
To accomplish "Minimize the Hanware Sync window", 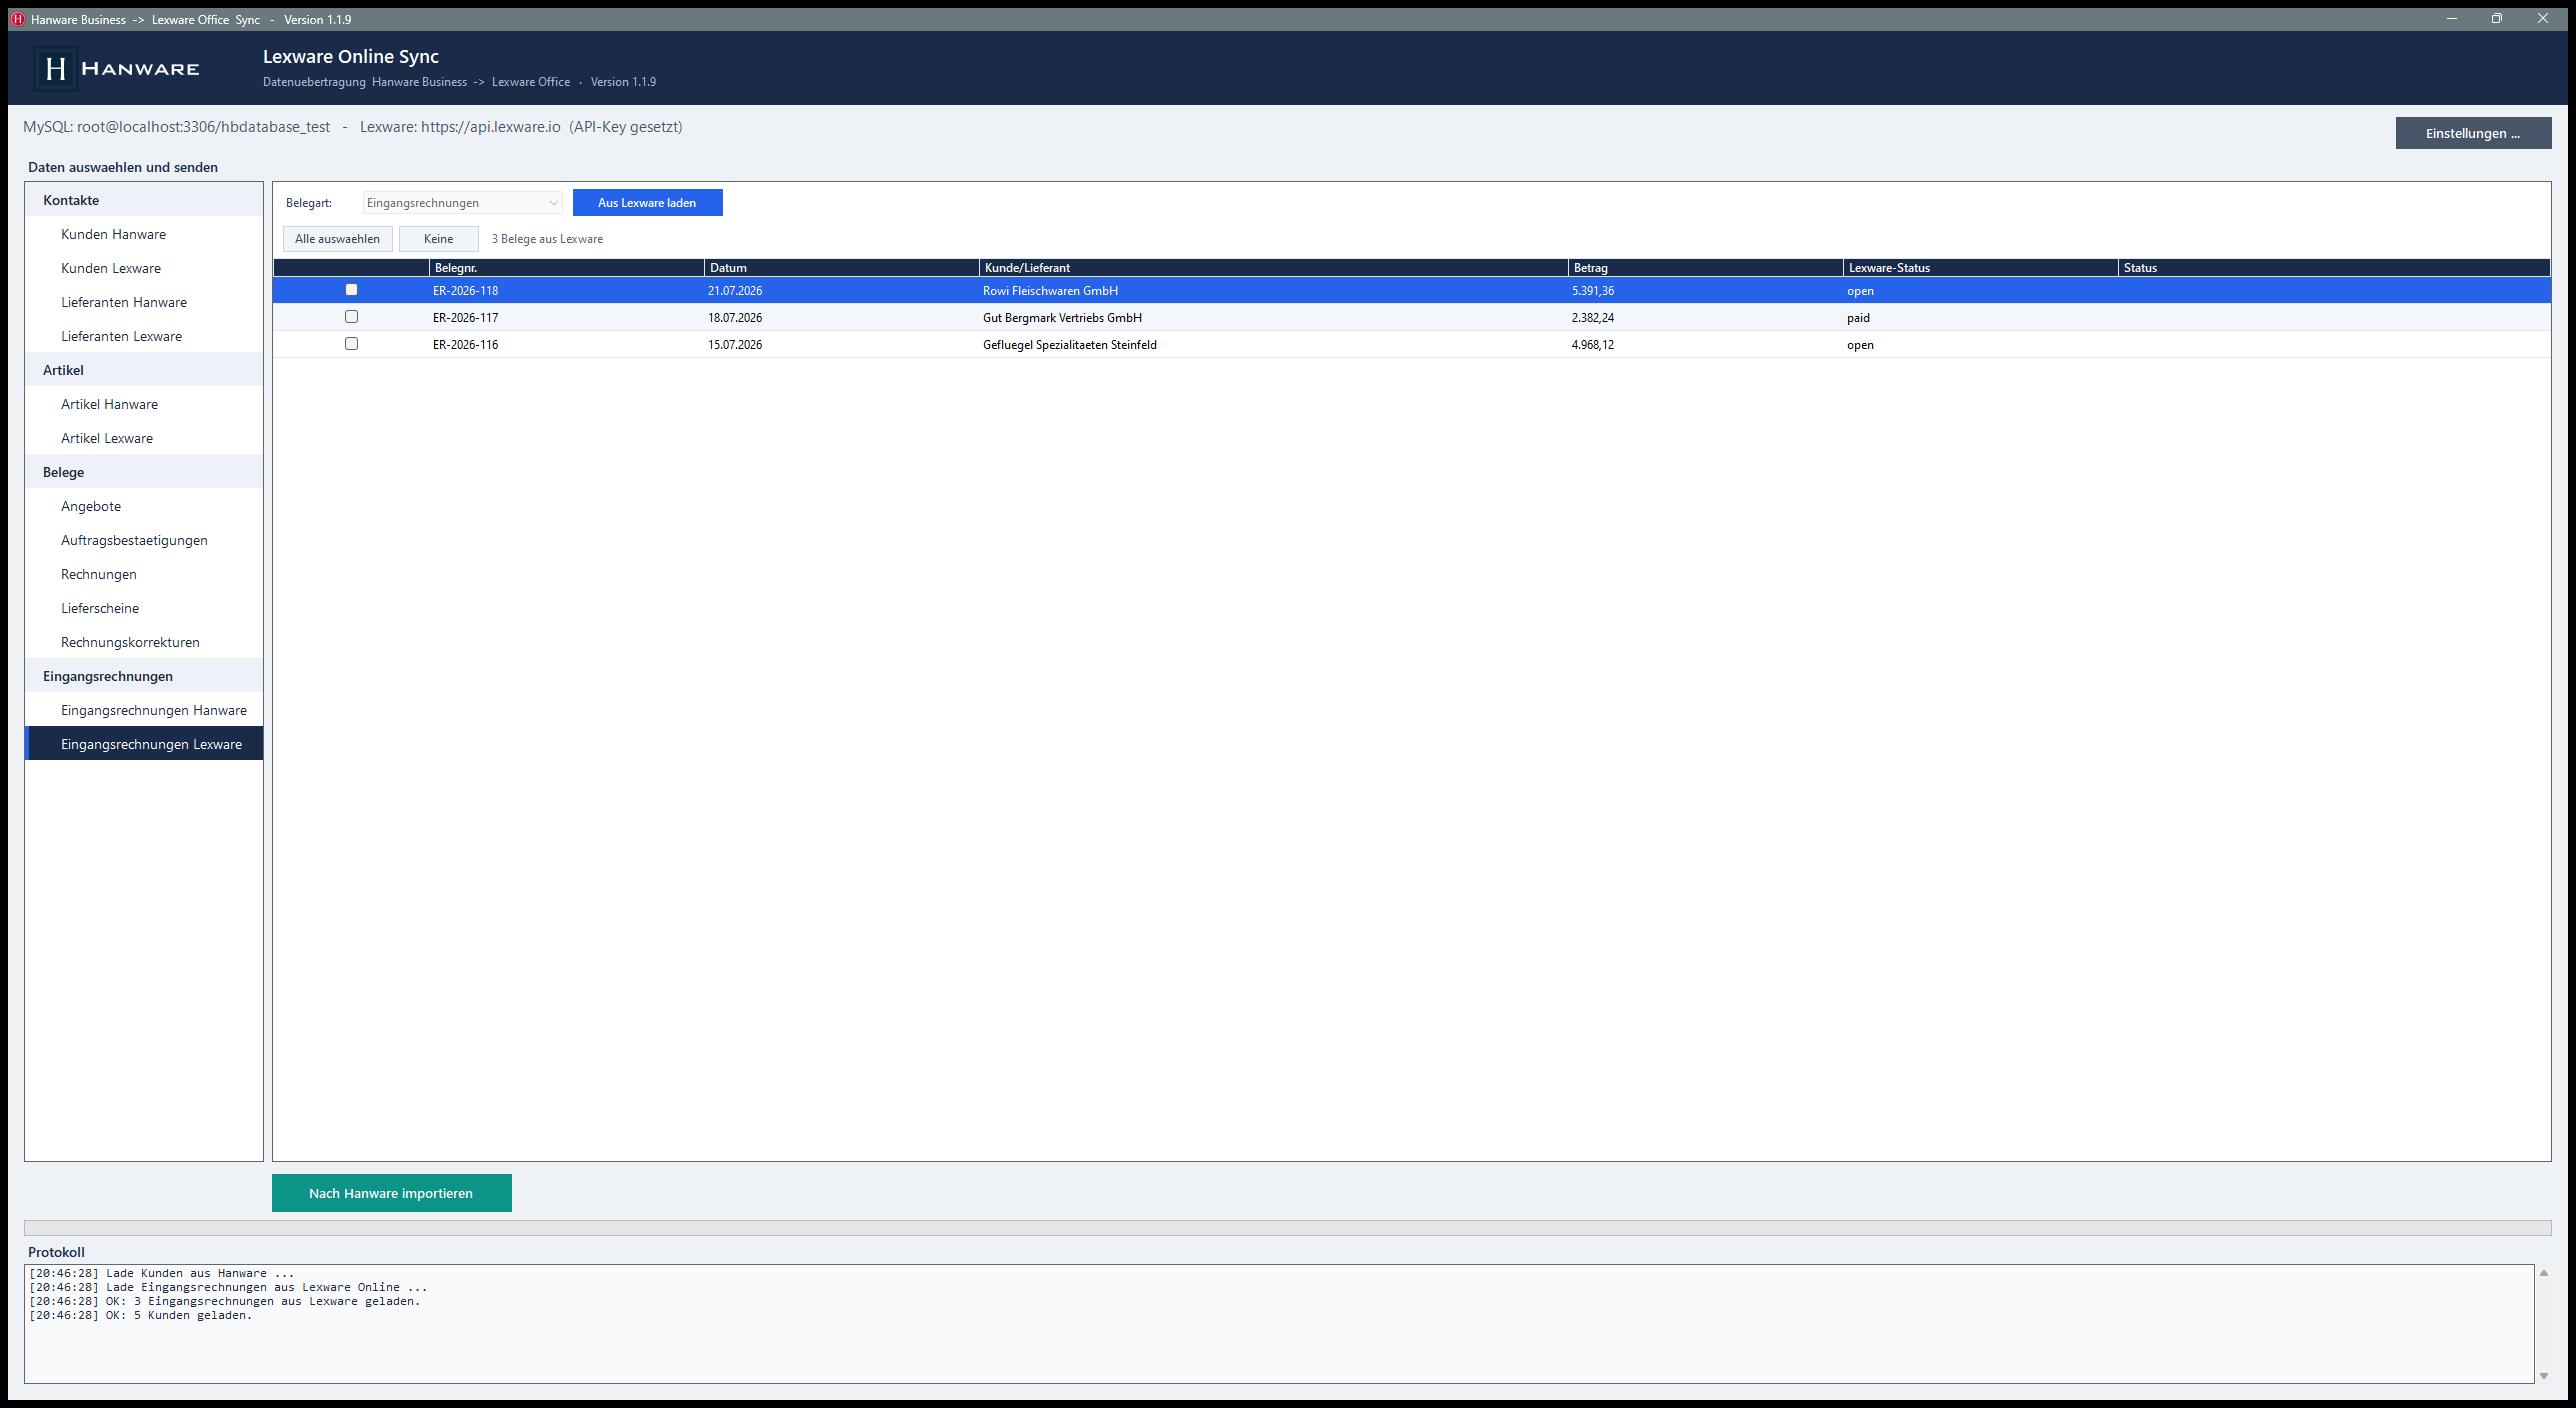I will 2451,19.
